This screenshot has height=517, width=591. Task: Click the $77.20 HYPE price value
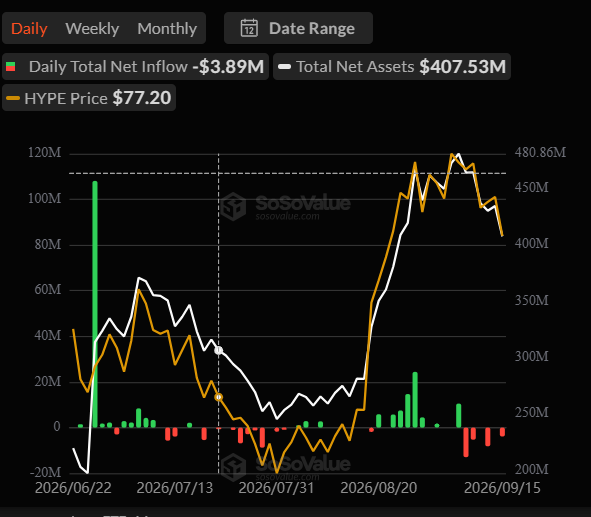pos(142,98)
